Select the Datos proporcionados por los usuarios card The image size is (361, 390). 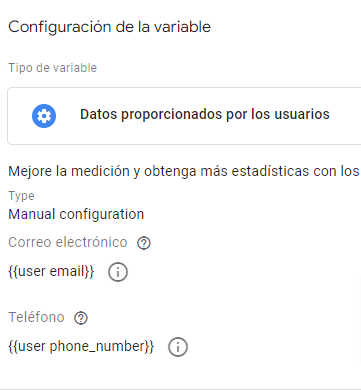(184, 116)
